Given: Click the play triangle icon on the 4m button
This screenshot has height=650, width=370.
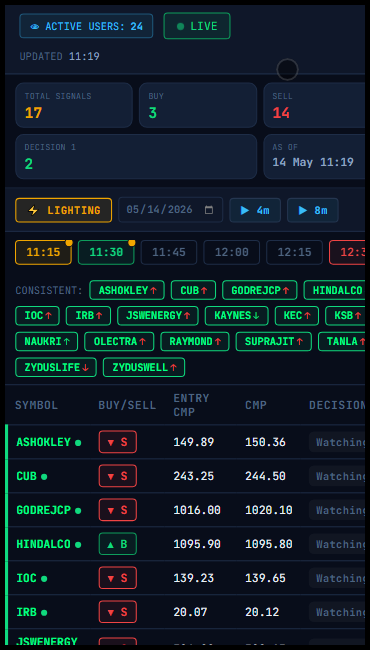Looking at the screenshot, I should coord(245,211).
